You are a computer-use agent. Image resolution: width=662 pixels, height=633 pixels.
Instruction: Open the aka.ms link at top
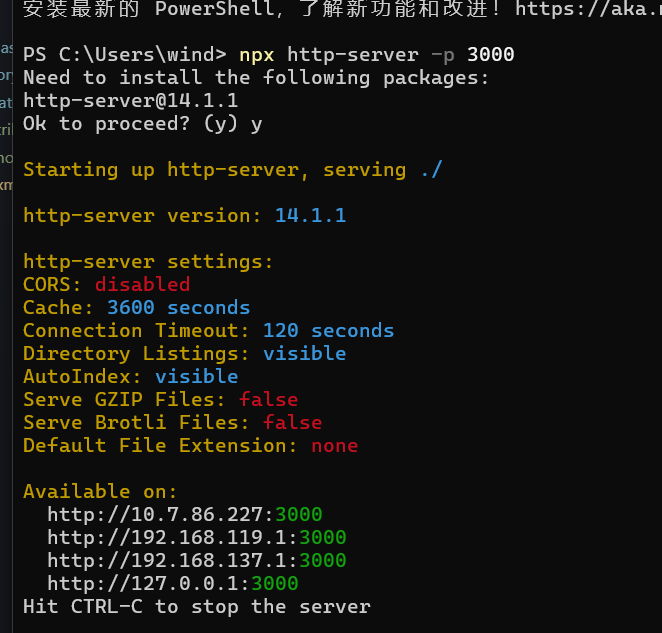588,11
